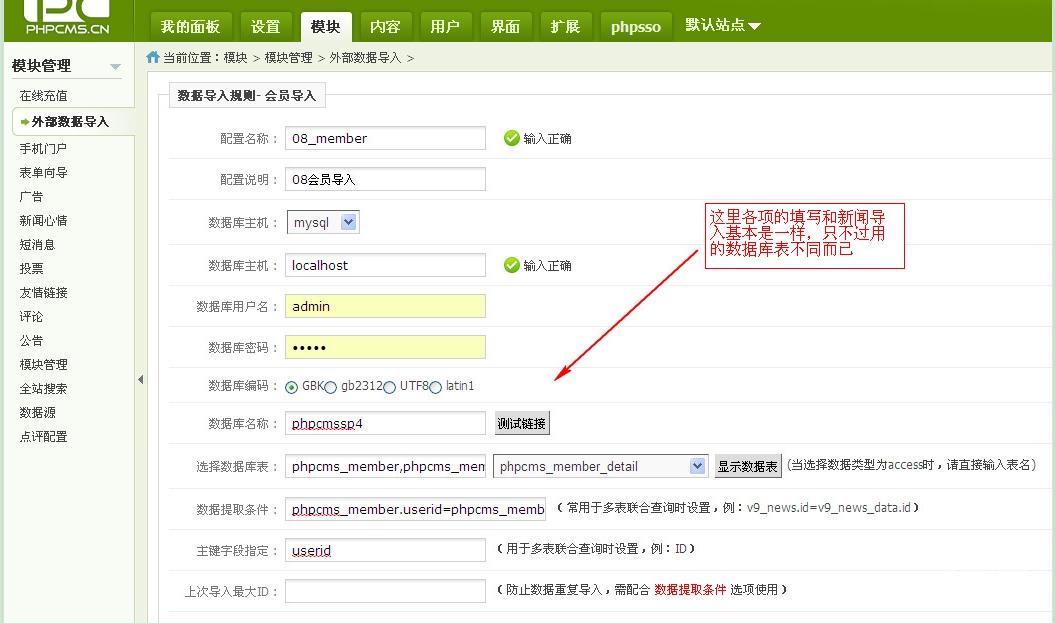Click the 配置名称 input field
The width and height of the screenshot is (1055, 624).
click(385, 138)
